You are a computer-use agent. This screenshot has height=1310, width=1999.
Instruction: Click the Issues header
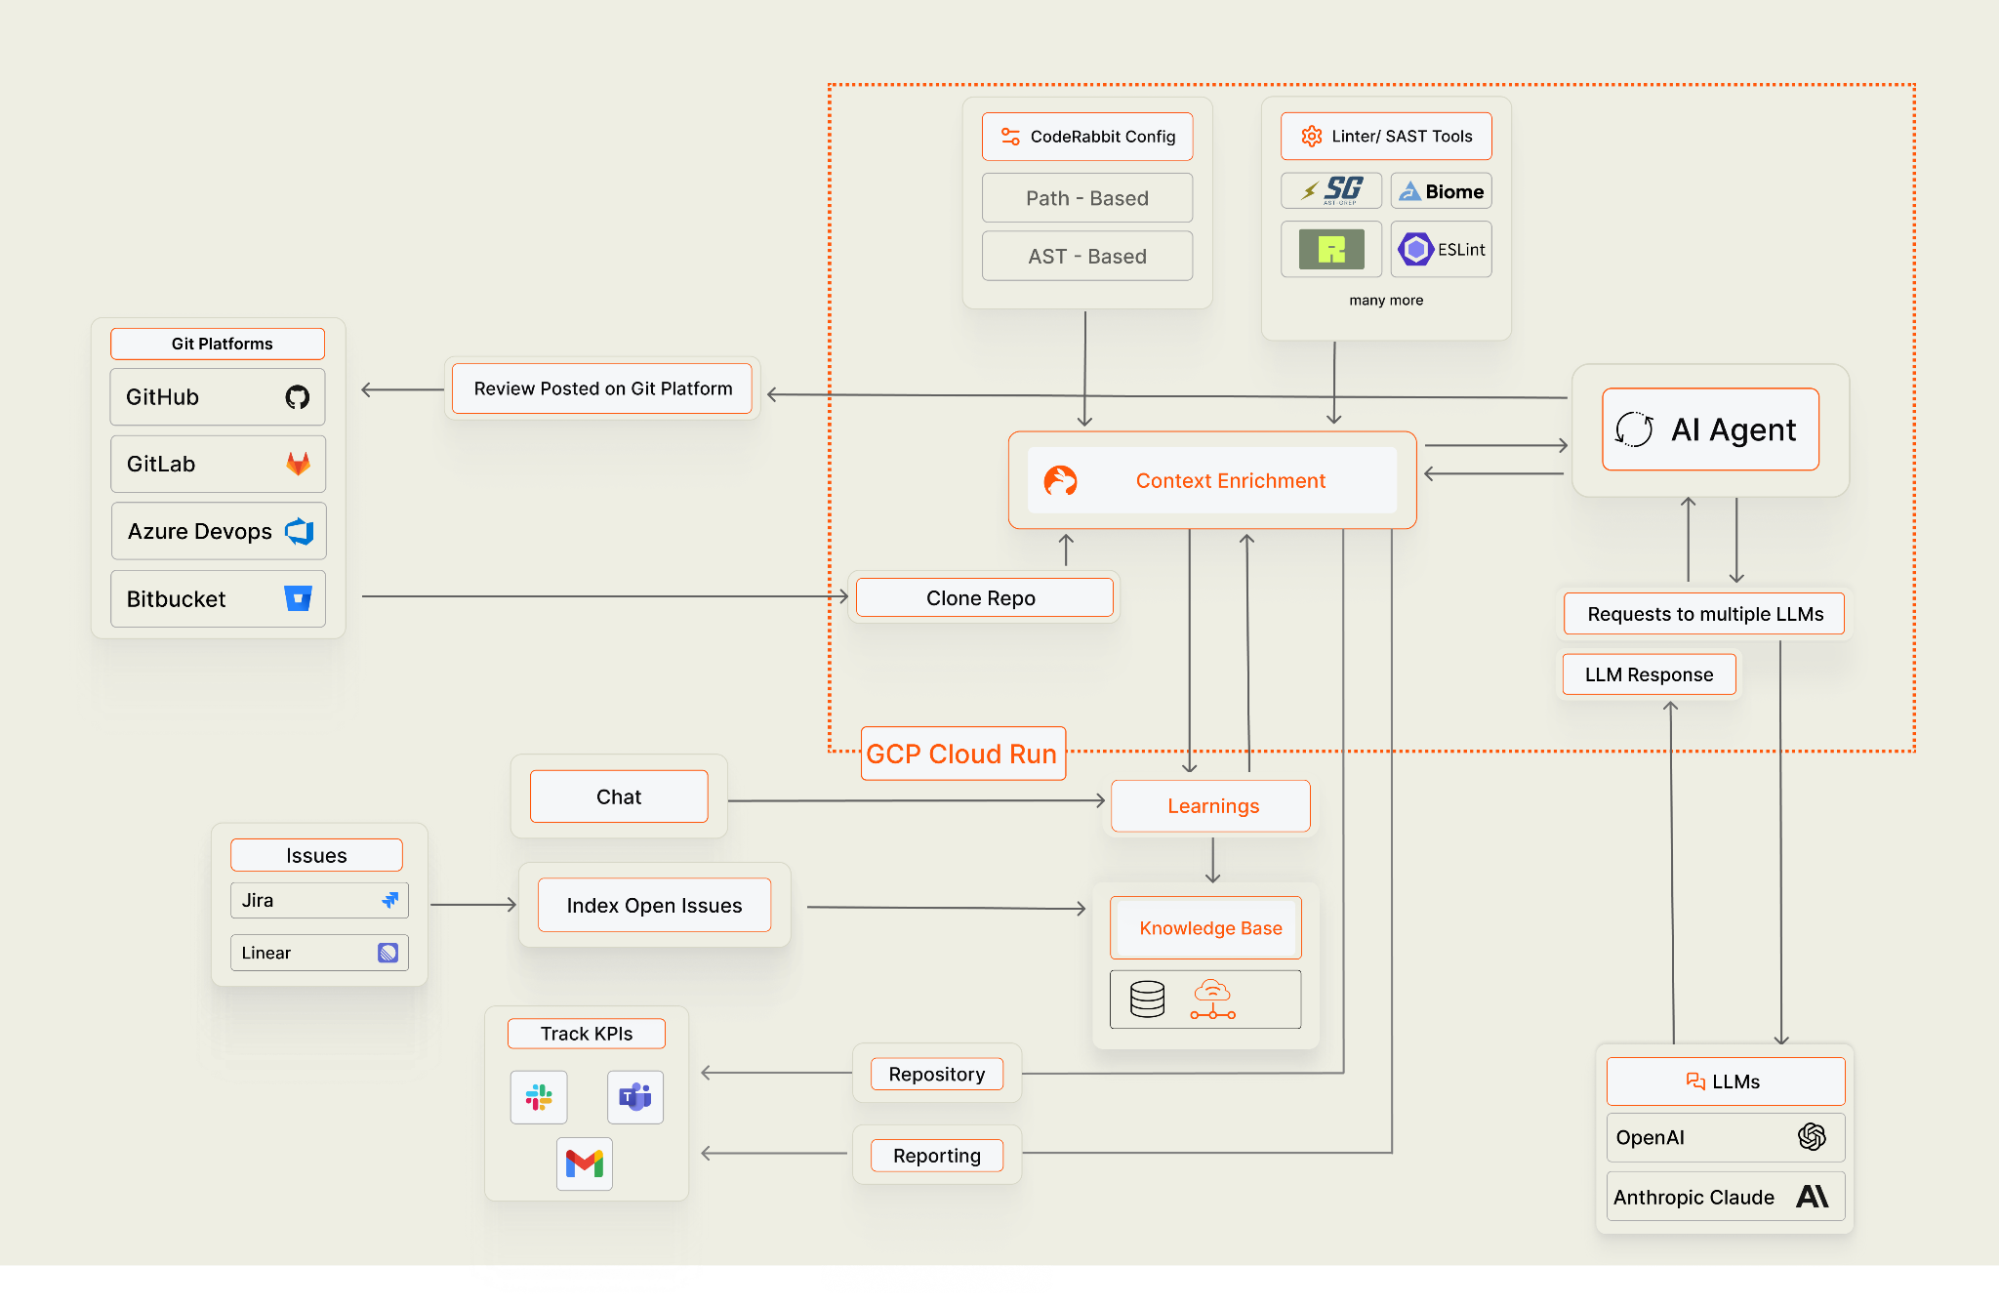(x=316, y=855)
